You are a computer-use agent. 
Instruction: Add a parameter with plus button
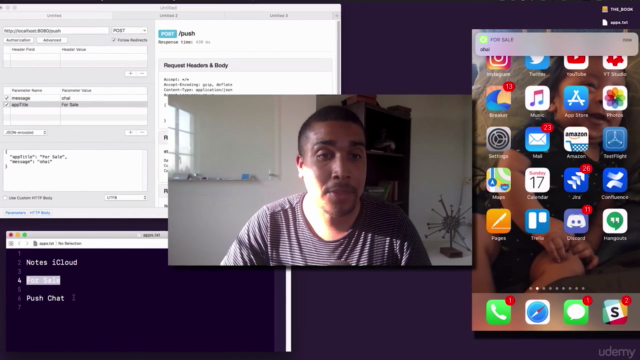click(x=131, y=132)
